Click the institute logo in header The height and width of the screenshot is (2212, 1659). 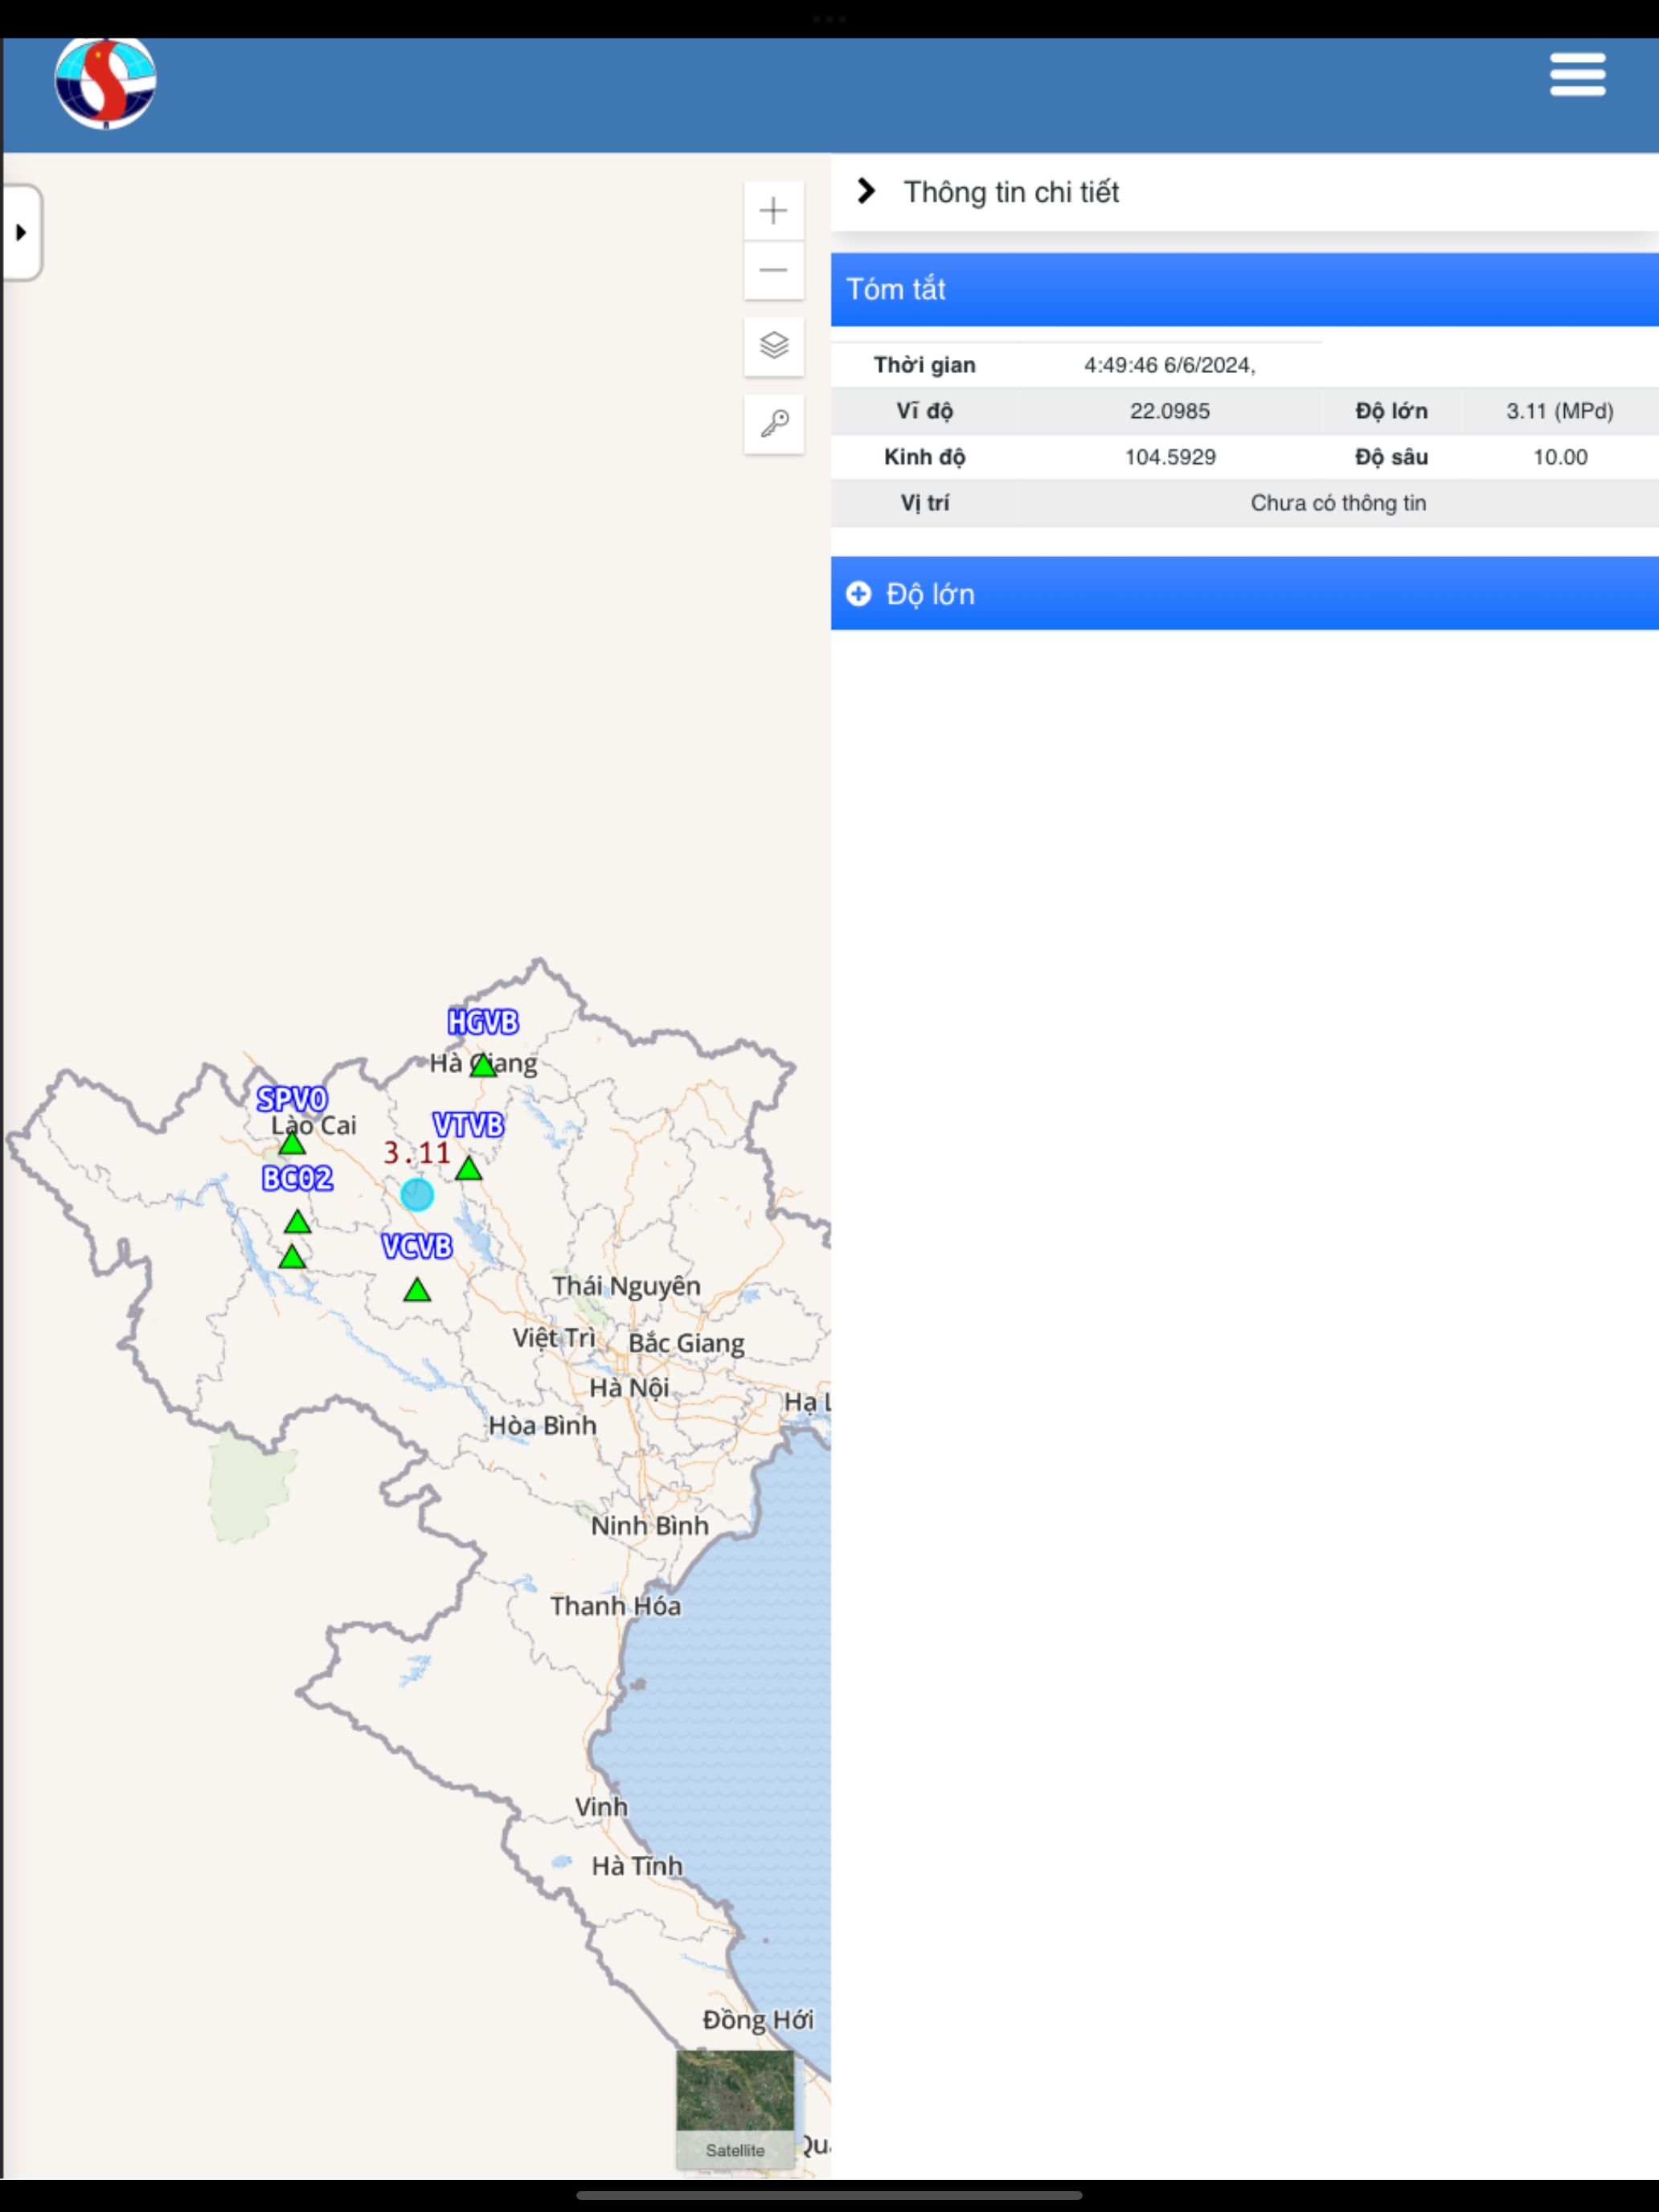pos(105,83)
